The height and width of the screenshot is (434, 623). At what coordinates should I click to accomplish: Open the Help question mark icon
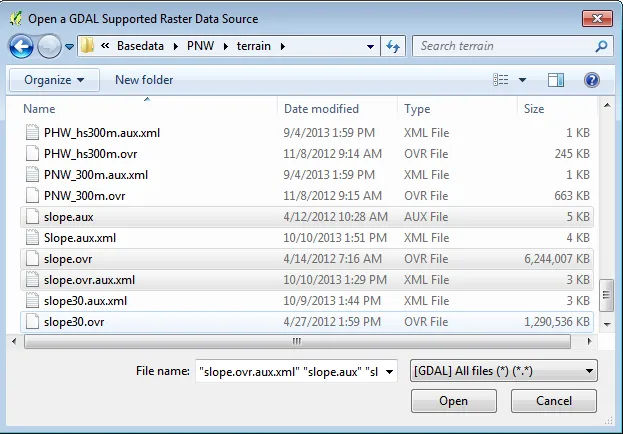pos(591,80)
